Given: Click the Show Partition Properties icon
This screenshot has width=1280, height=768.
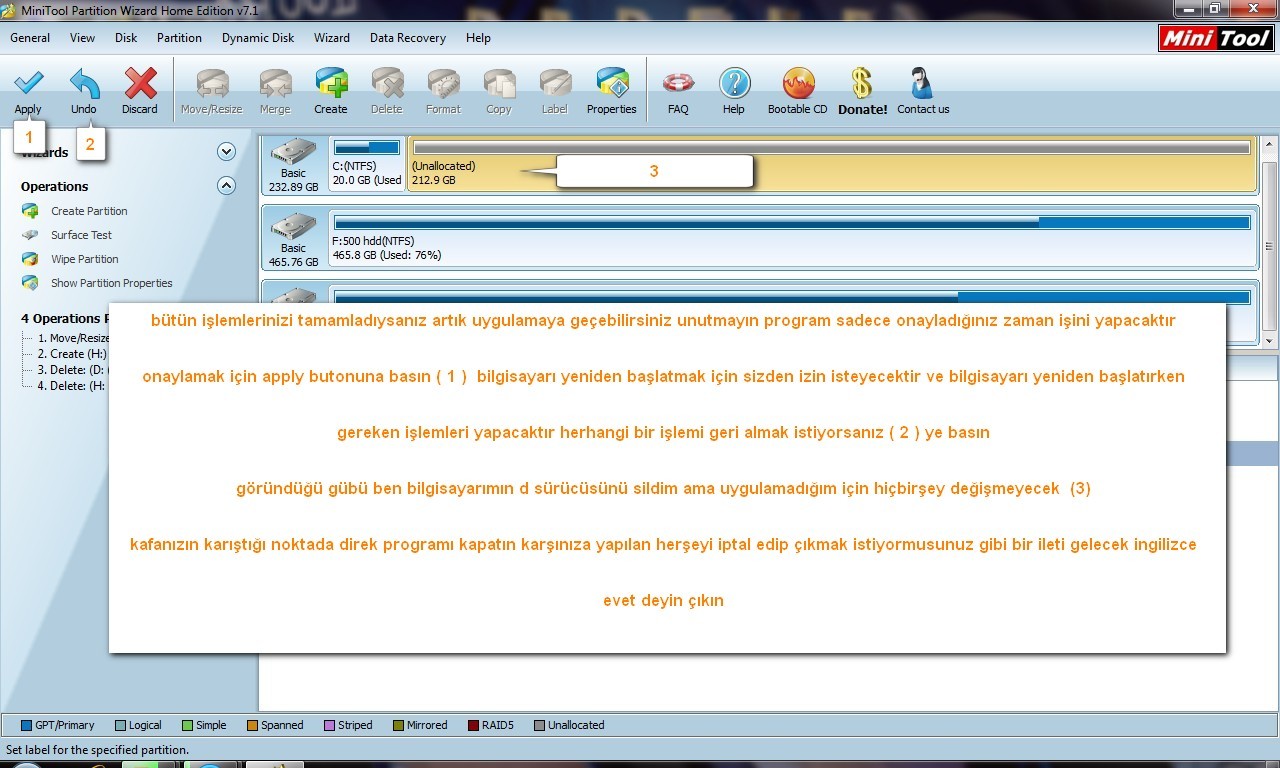Looking at the screenshot, I should tap(31, 283).
